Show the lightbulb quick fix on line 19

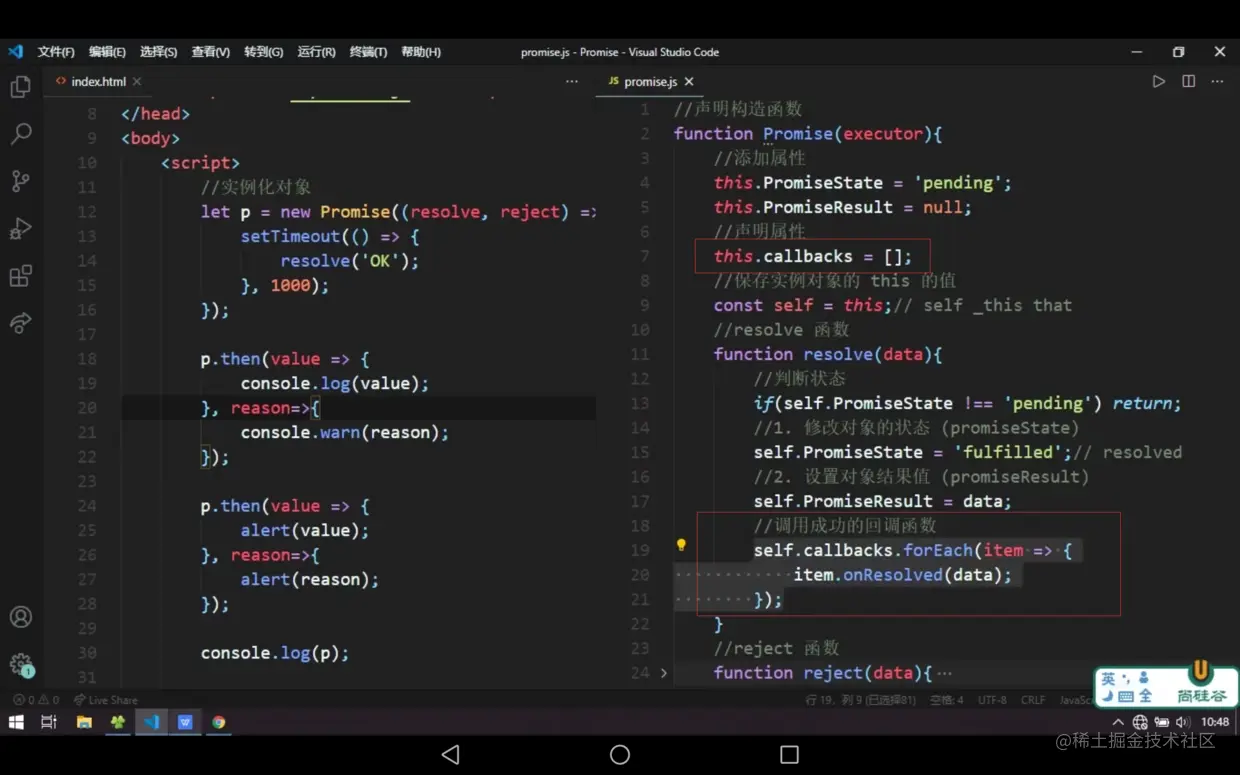[681, 546]
